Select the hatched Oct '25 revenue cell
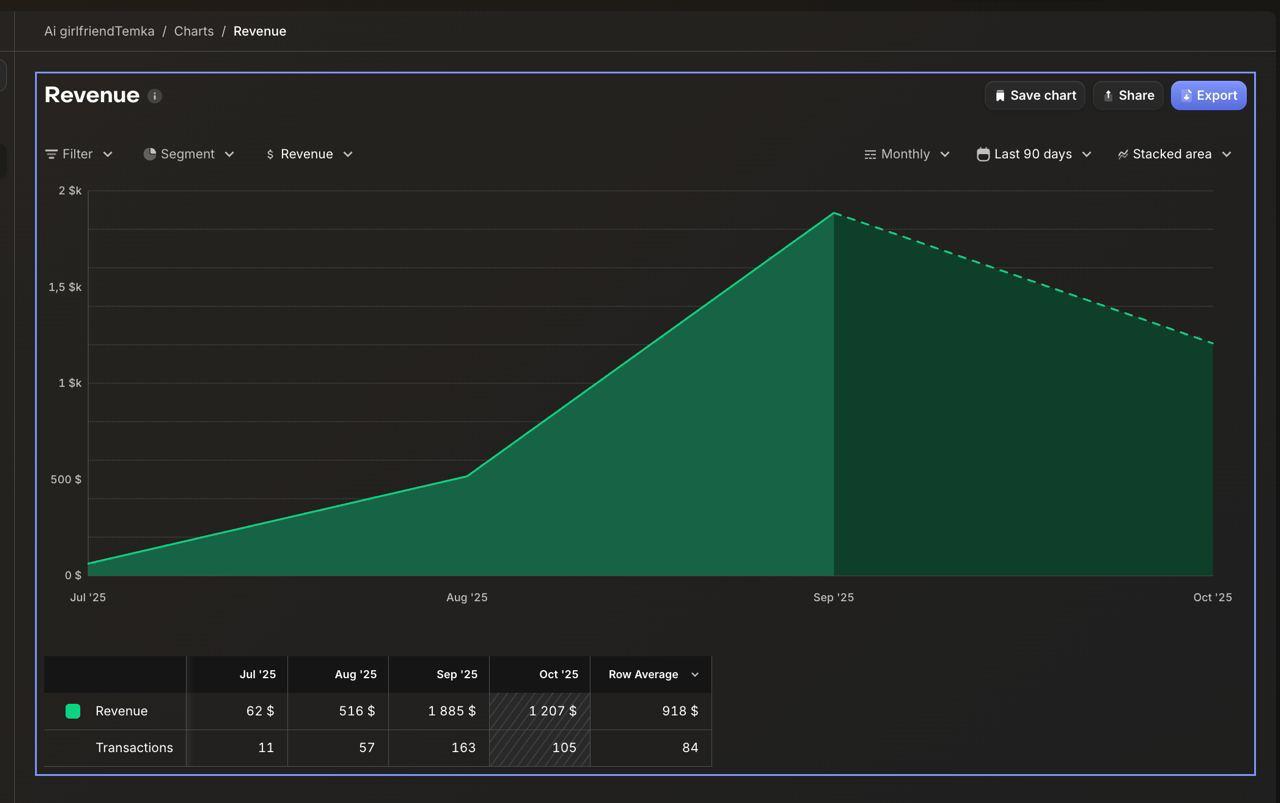The height and width of the screenshot is (803, 1280). (x=540, y=711)
